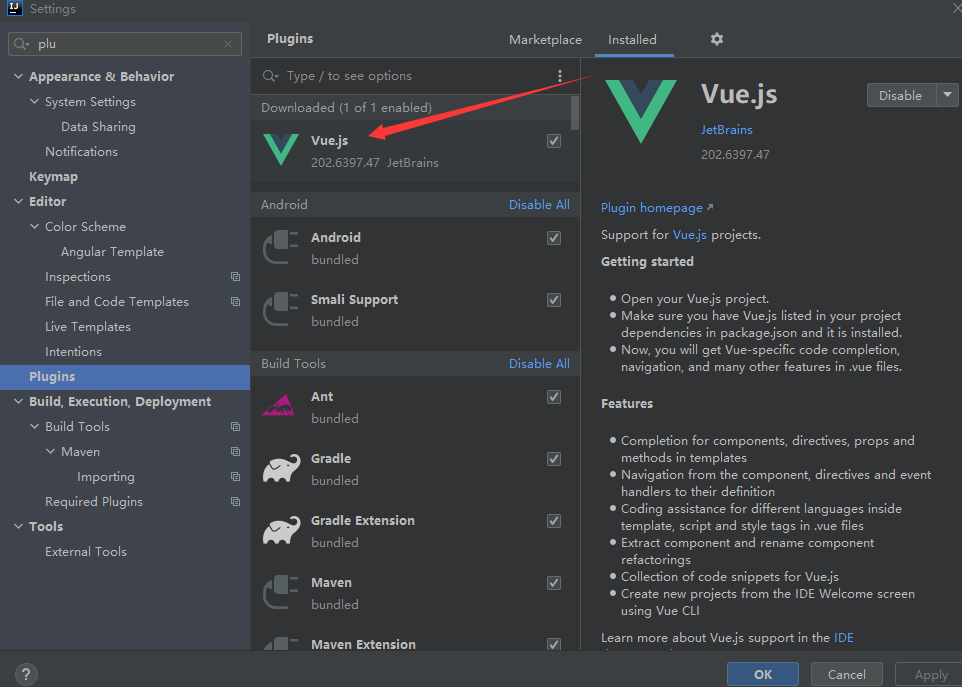Click Disable All for Build Tools group
The width and height of the screenshot is (962, 687).
pos(539,364)
